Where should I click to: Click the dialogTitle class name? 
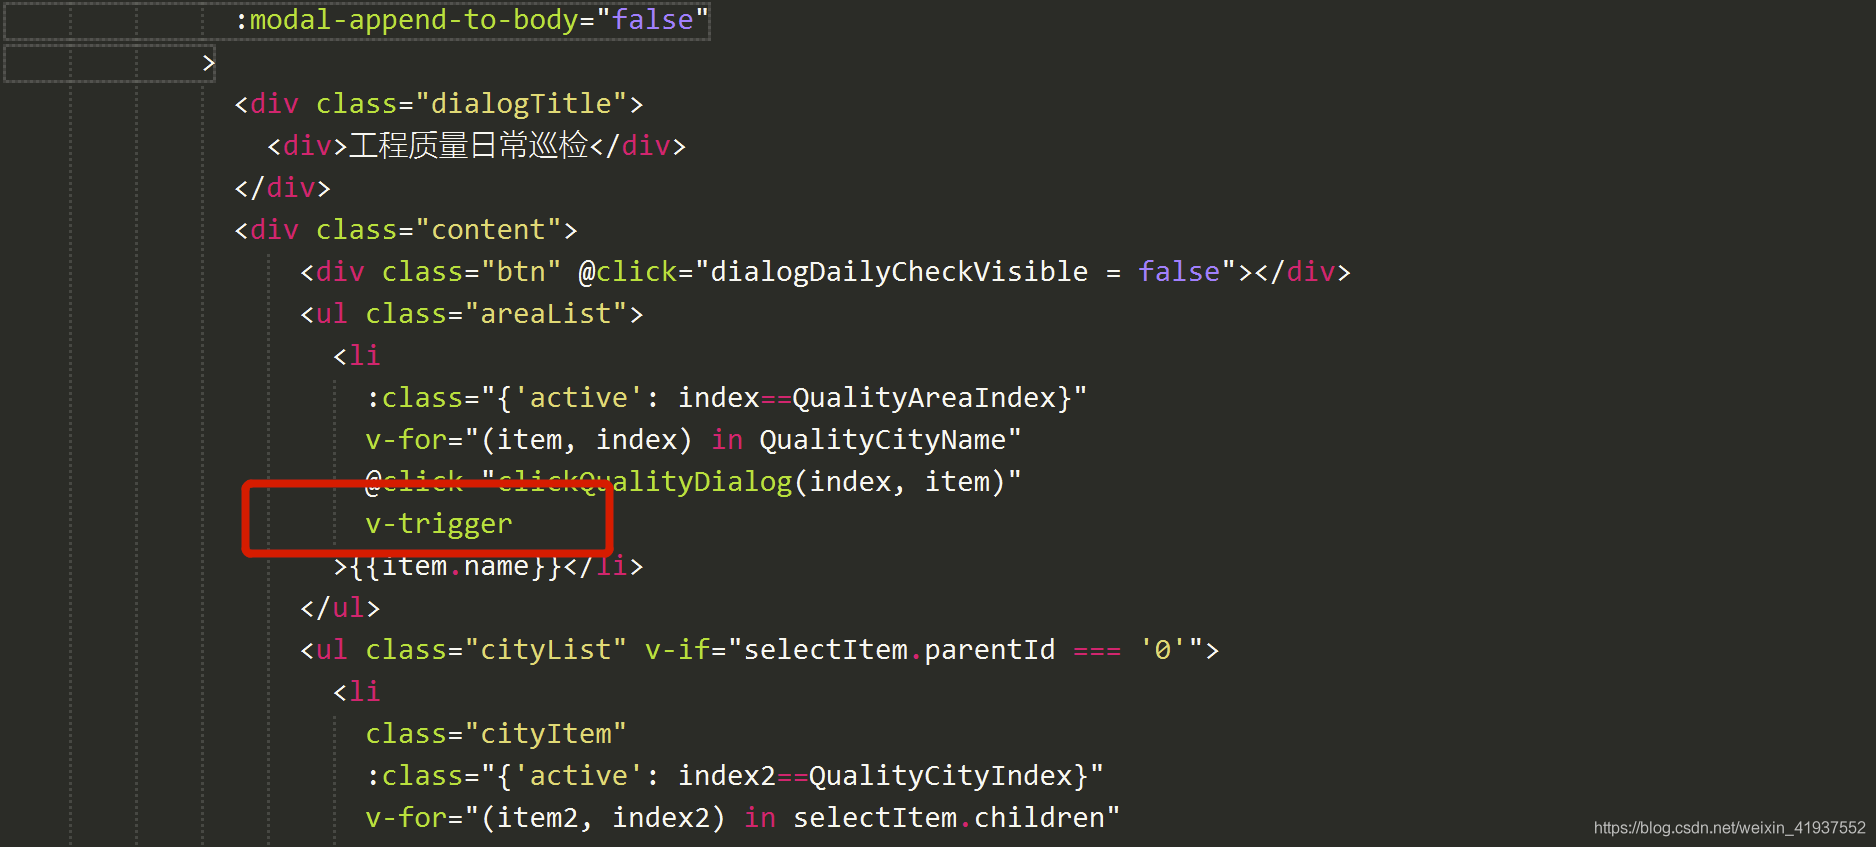[x=521, y=104]
